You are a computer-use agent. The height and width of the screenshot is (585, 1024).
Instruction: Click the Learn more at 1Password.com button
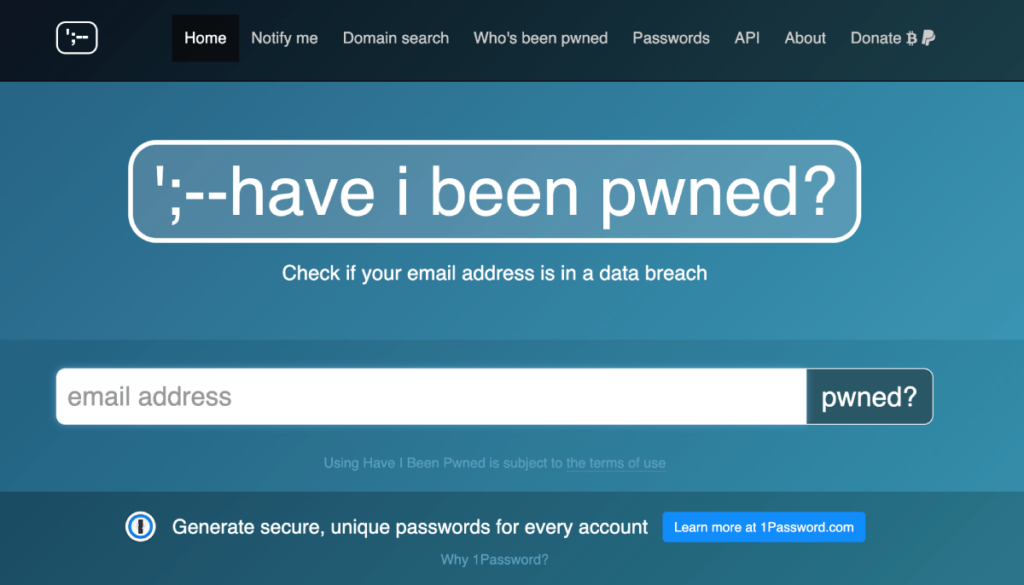[763, 526]
